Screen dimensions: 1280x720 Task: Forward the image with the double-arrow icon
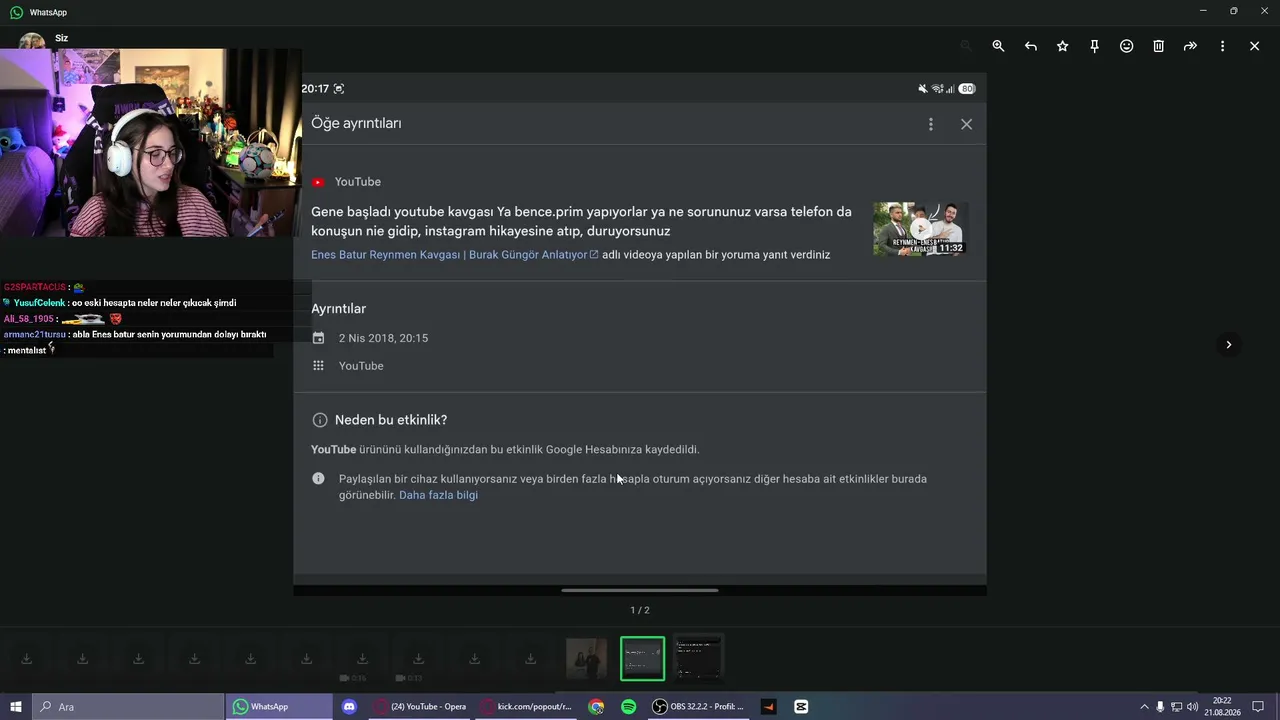pos(1190,46)
